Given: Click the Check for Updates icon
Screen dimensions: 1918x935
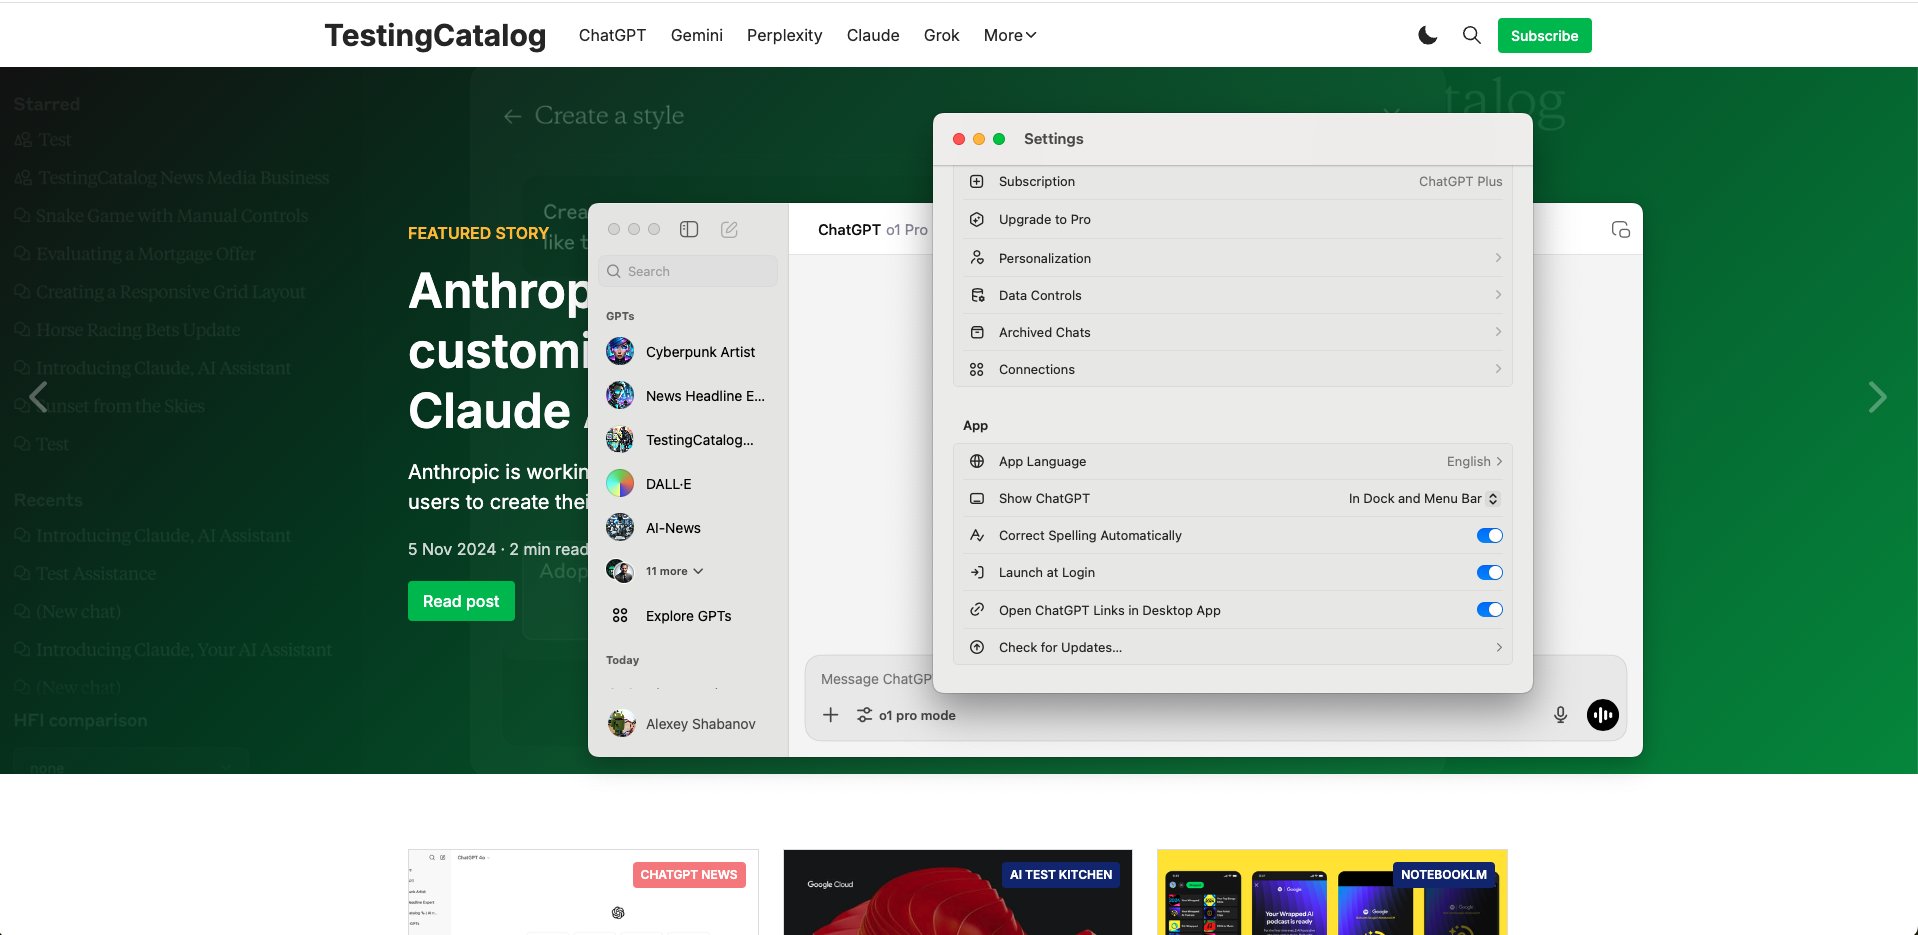Looking at the screenshot, I should point(977,647).
